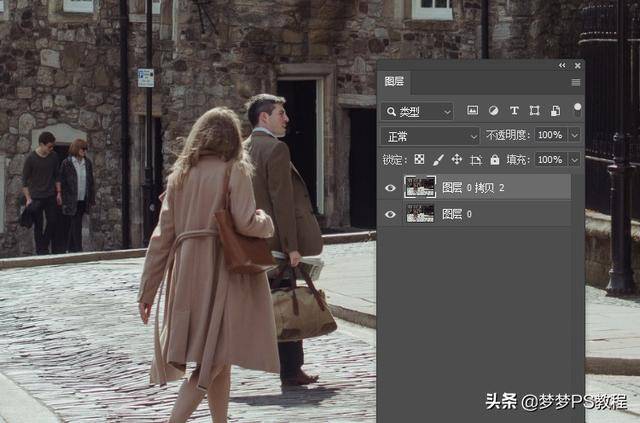This screenshot has width=640, height=423.
Task: Click the adjustment layer filter icon
Action: [x=494, y=111]
